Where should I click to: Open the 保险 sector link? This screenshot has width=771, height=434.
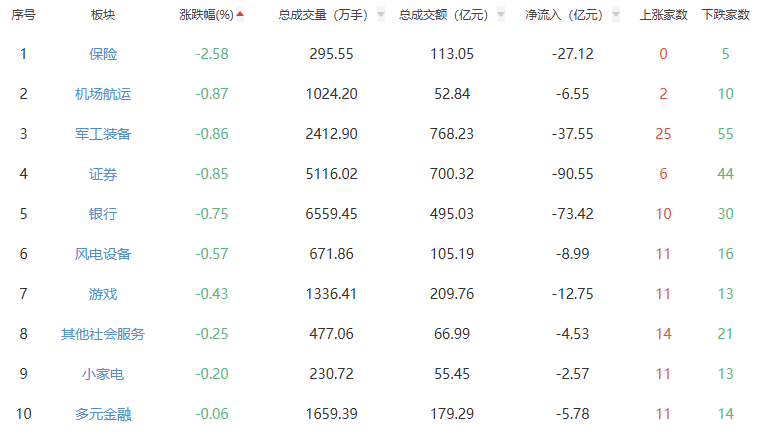102,54
